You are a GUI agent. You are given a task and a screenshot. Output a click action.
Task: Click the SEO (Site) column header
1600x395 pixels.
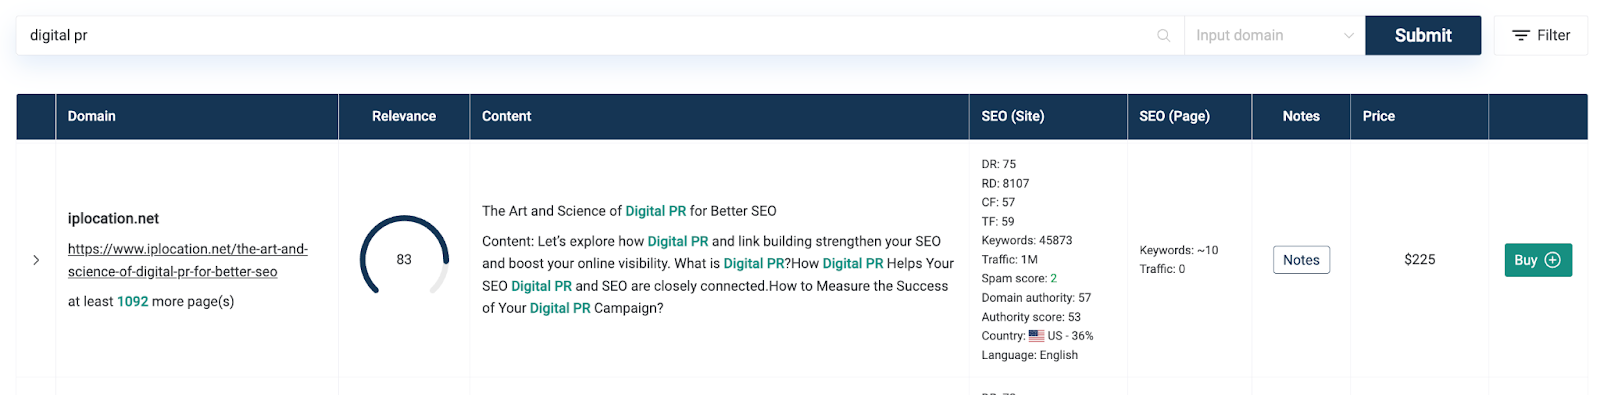point(1012,116)
